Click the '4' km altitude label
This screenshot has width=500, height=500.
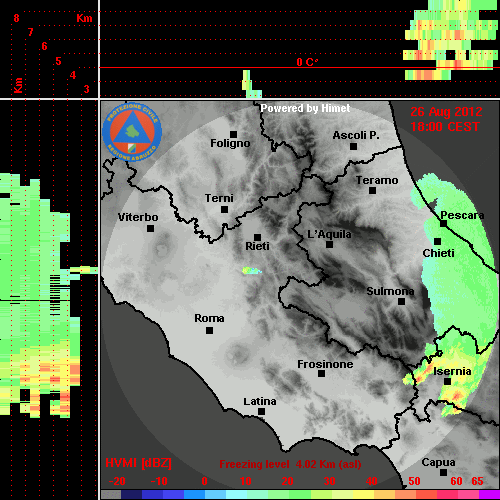coord(73,75)
